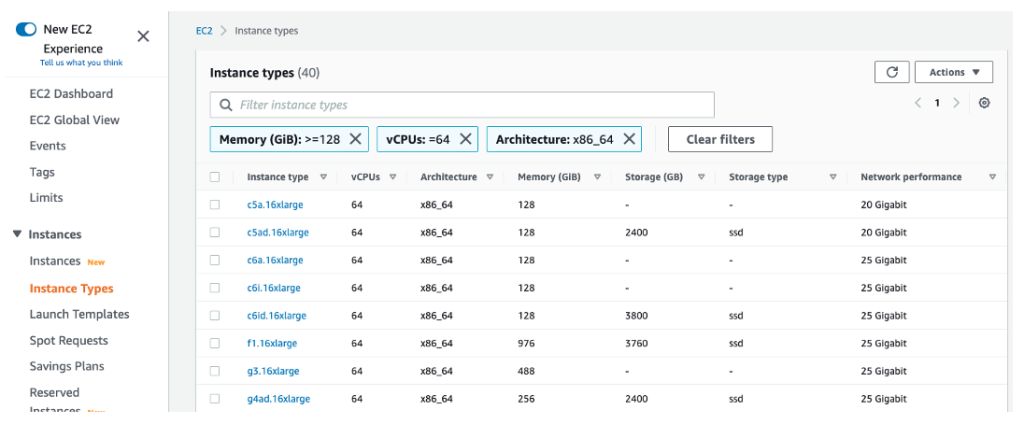
Task: Open EC2 Dashboard in the sidebar
Action: (71, 93)
